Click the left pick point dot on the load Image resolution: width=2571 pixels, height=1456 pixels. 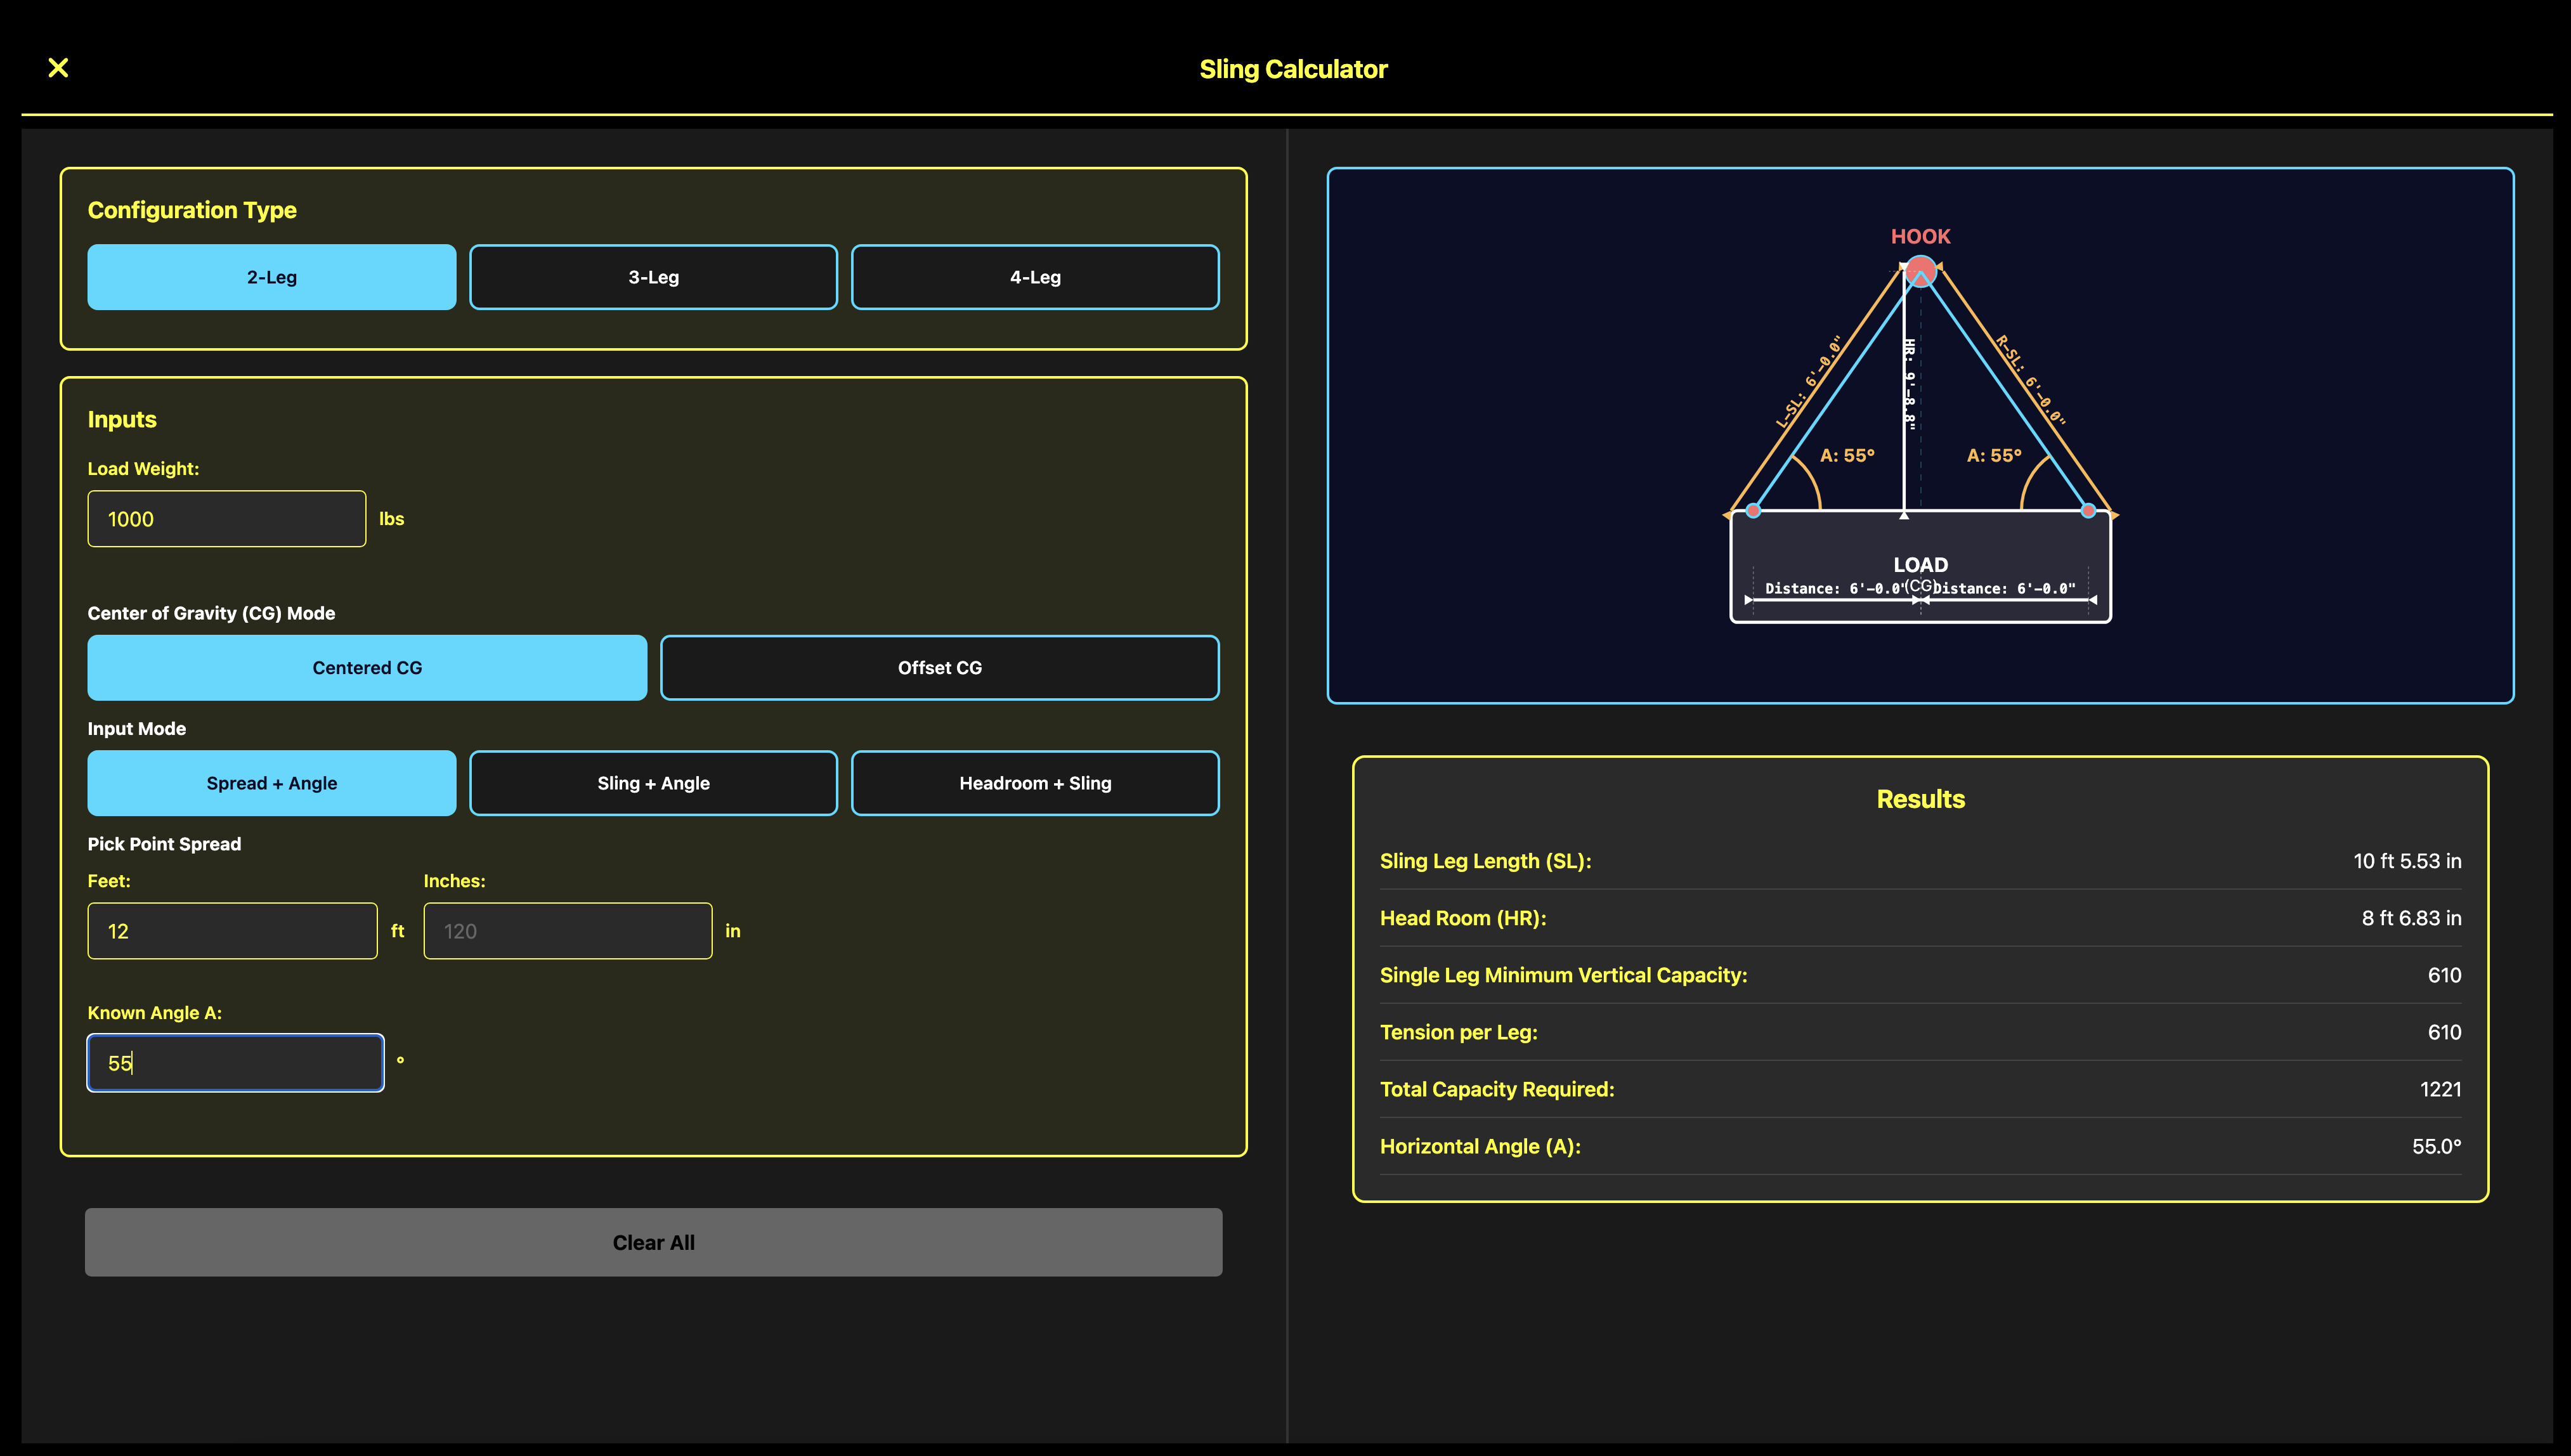coord(1753,511)
